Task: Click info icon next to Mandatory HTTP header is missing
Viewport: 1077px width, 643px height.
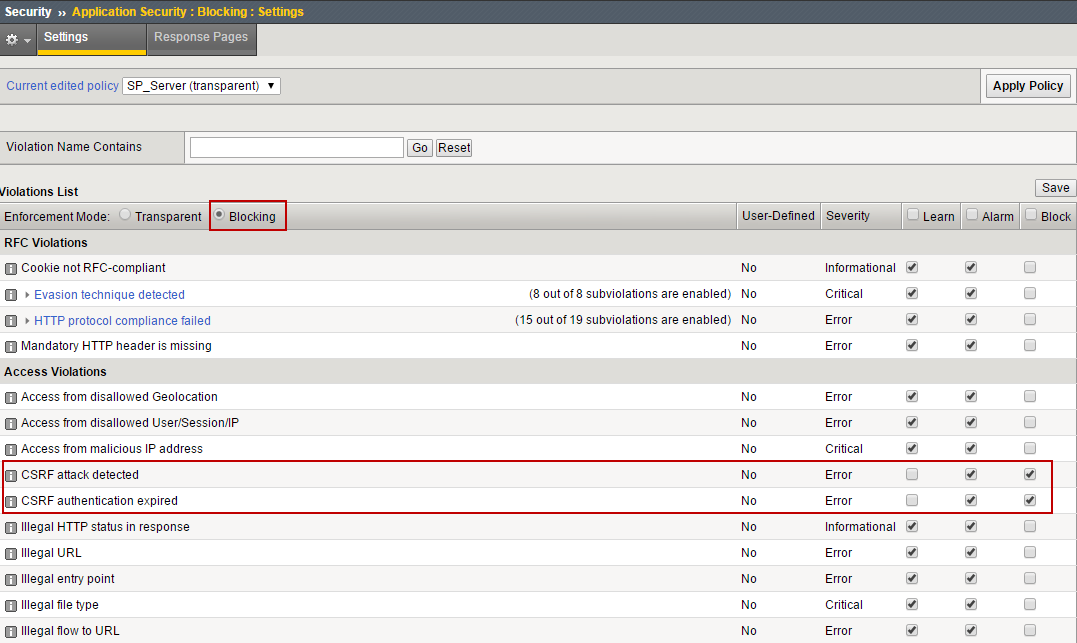Action: tap(11, 346)
